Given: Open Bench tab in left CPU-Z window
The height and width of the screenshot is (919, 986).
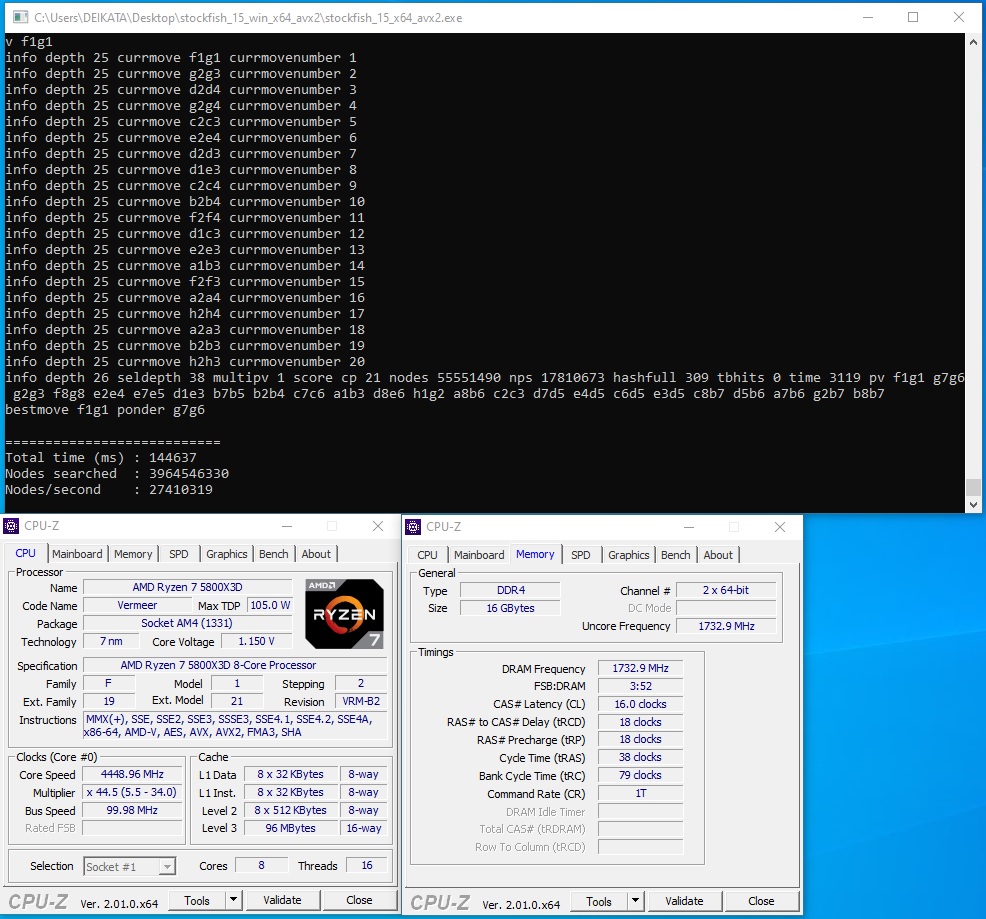Looking at the screenshot, I should [x=274, y=554].
